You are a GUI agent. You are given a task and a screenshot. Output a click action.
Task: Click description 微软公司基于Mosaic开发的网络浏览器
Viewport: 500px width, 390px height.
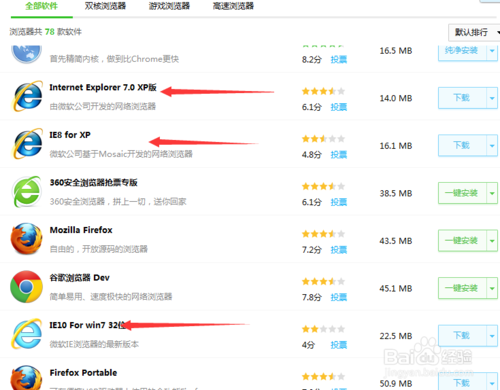click(x=121, y=154)
